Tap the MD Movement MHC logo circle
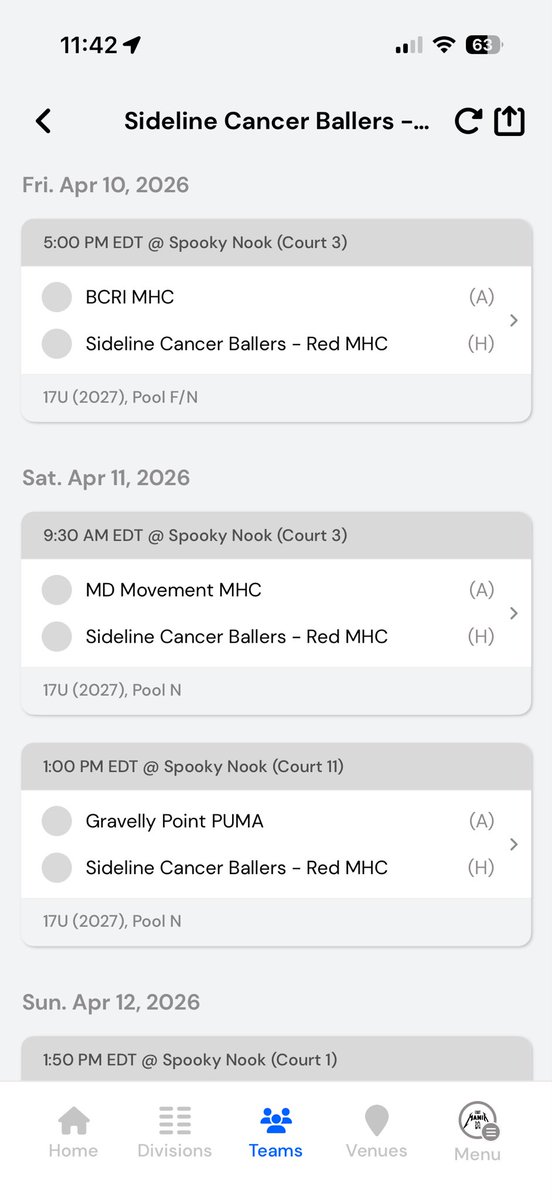This screenshot has width=552, height=1200. [x=57, y=590]
